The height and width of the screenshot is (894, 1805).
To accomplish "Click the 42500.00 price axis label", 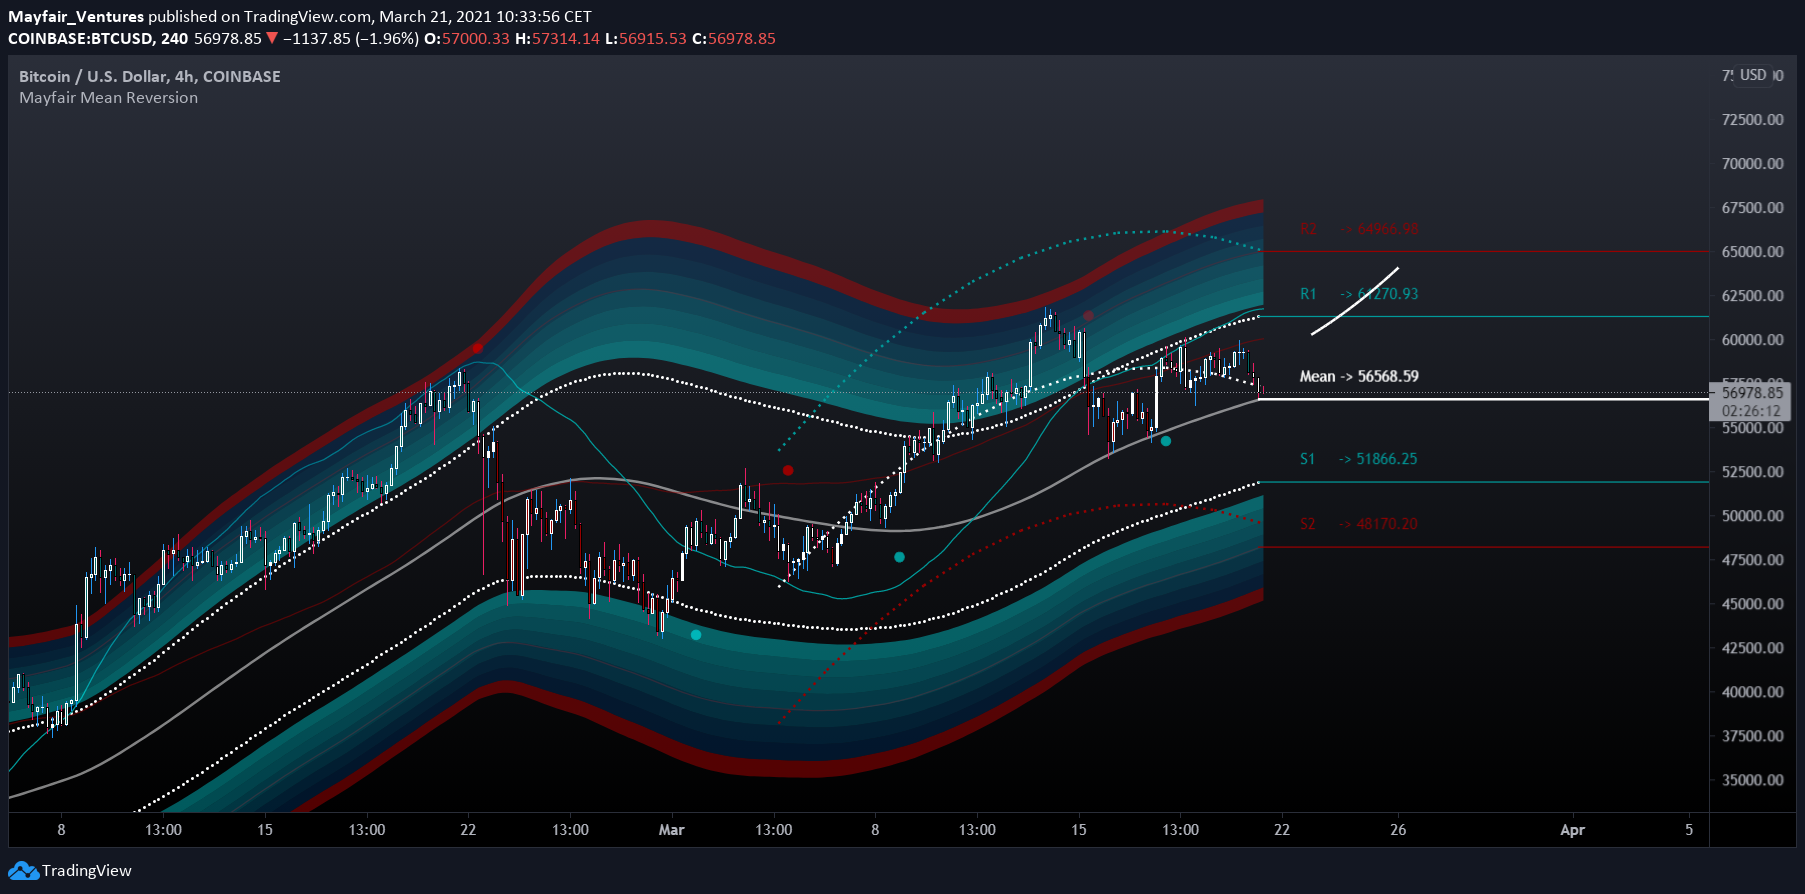I will 1752,648.
